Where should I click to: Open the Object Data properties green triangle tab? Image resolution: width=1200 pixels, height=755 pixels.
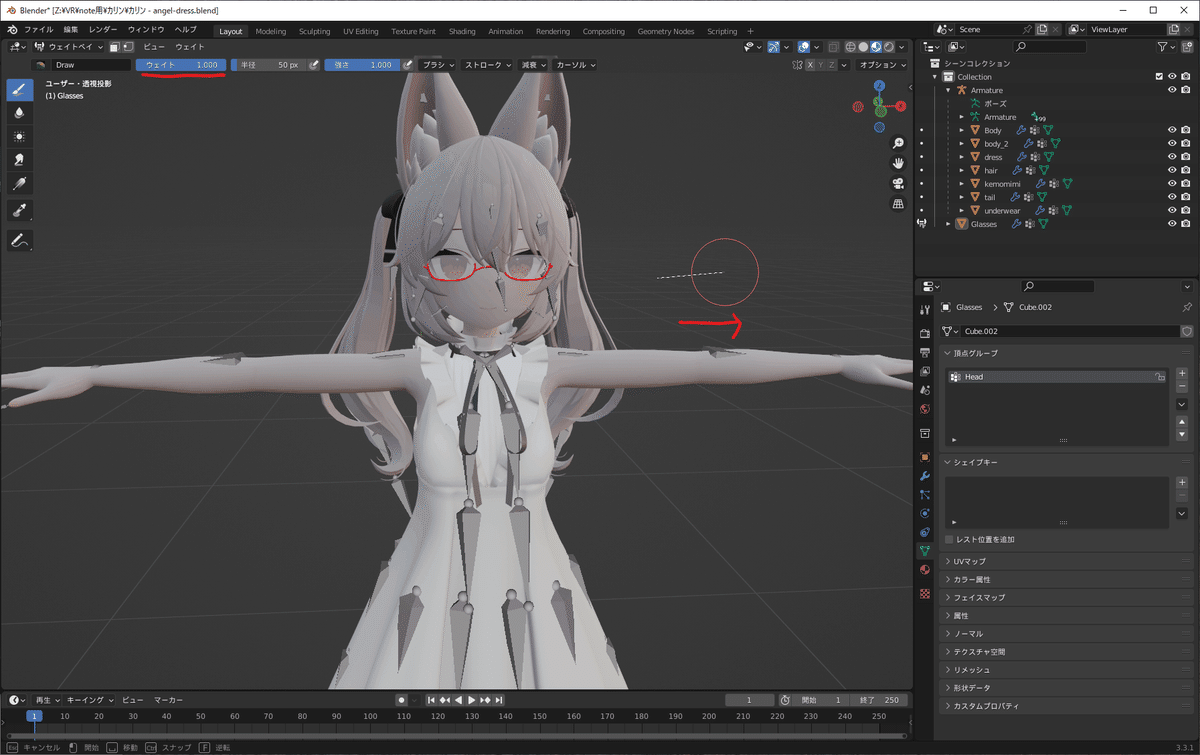tap(925, 550)
